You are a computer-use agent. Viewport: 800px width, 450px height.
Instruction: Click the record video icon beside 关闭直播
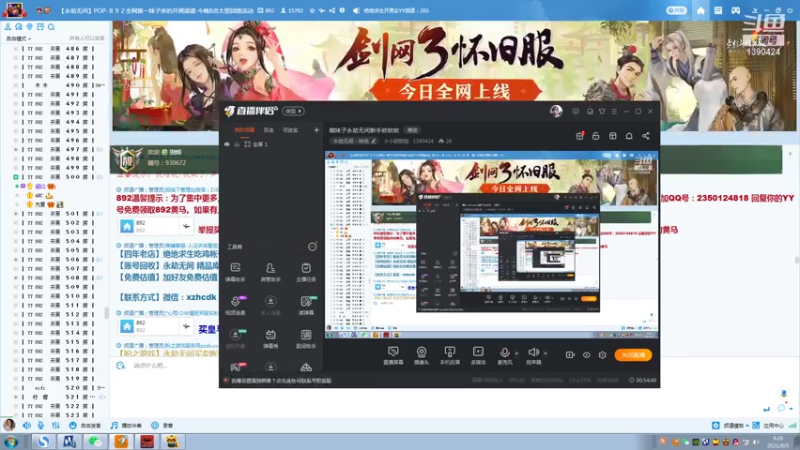click(570, 355)
